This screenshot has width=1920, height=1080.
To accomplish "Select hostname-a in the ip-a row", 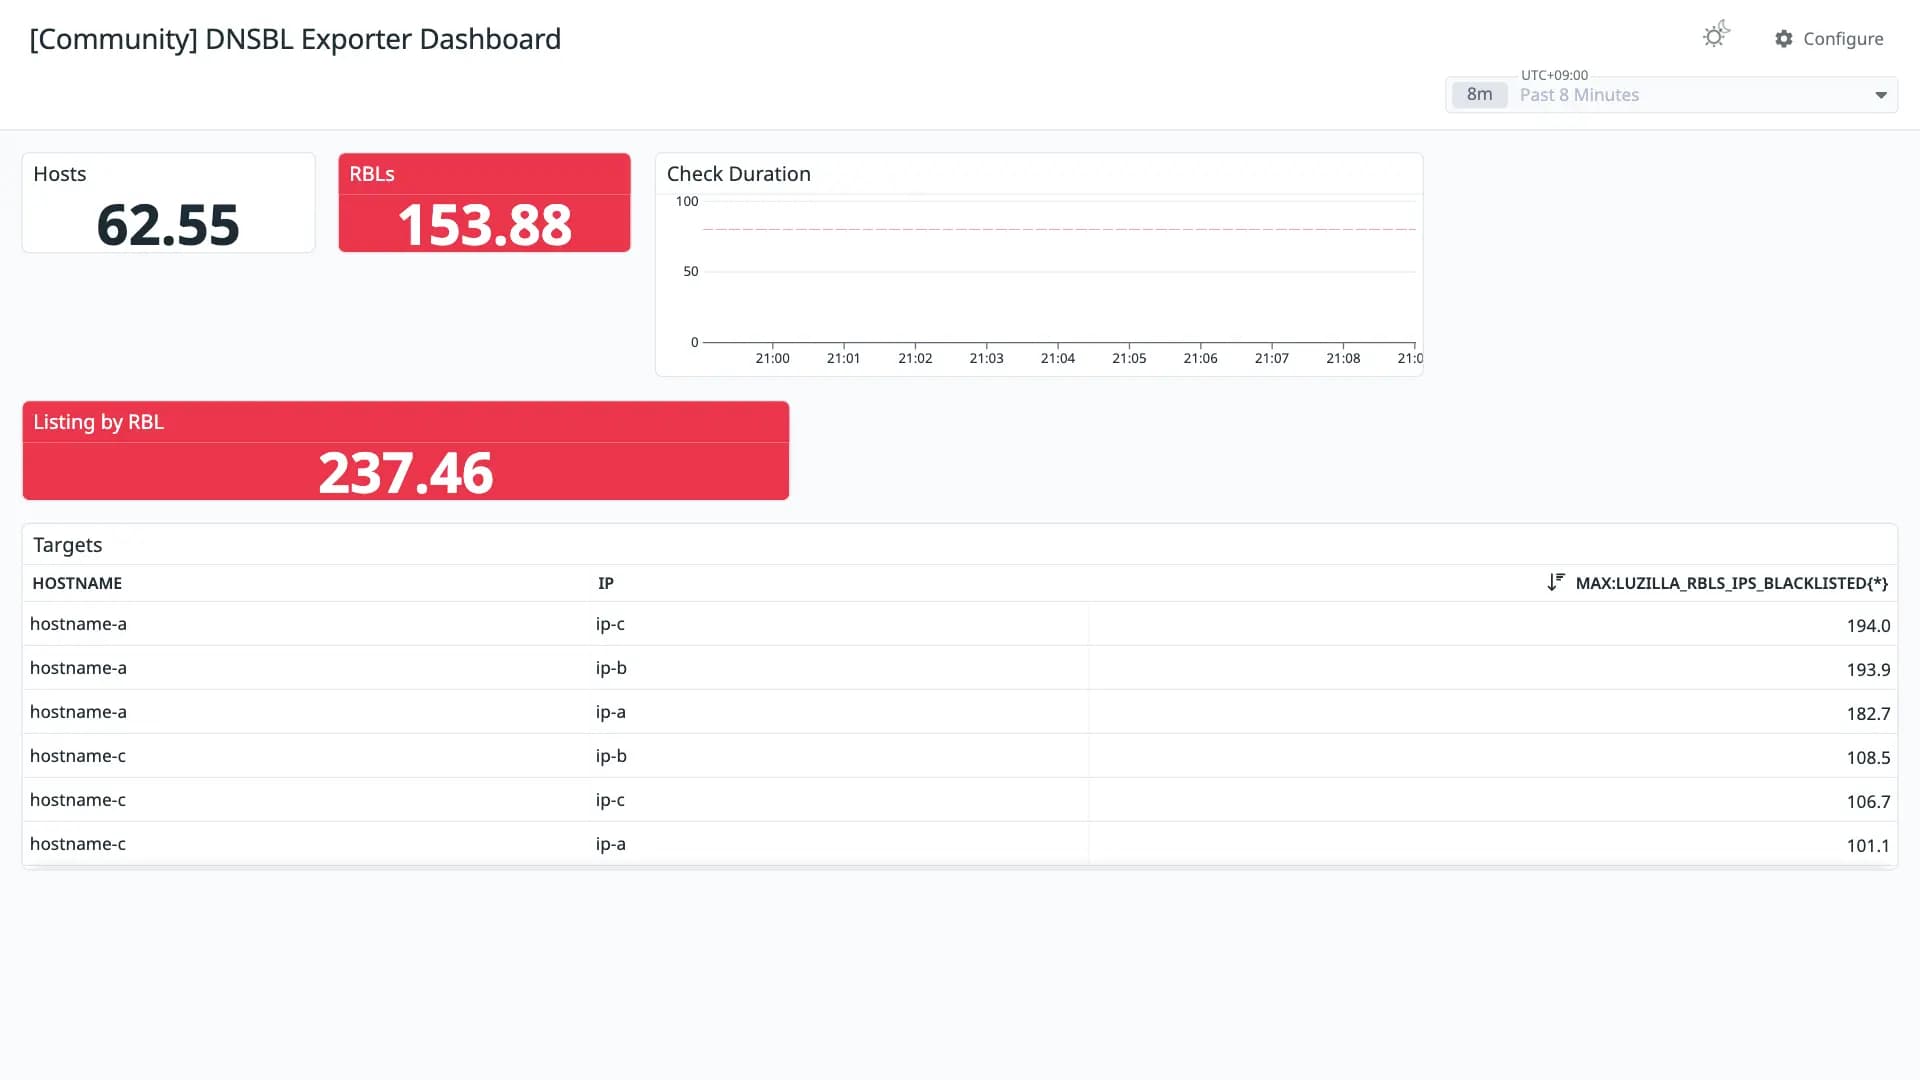I will tap(78, 712).
